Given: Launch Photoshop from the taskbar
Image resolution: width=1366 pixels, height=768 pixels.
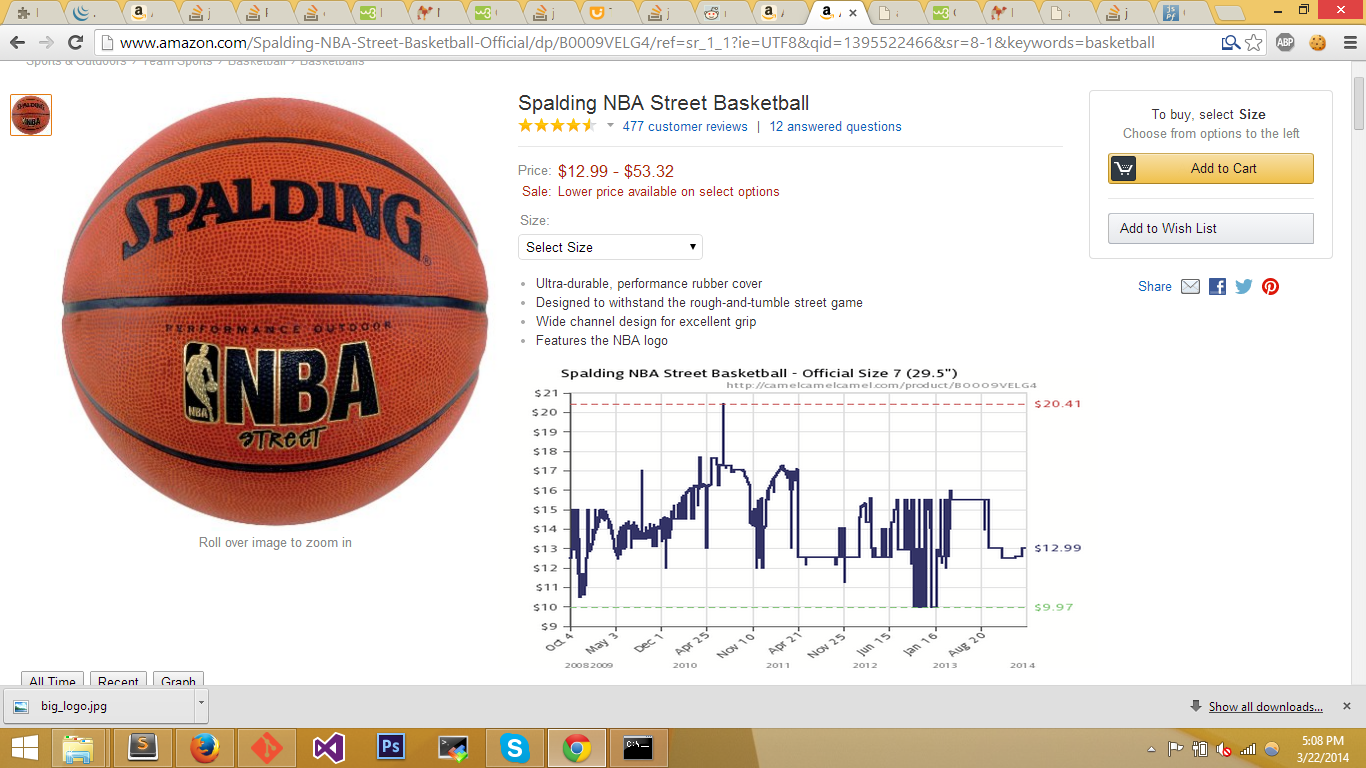Looking at the screenshot, I should [x=390, y=748].
